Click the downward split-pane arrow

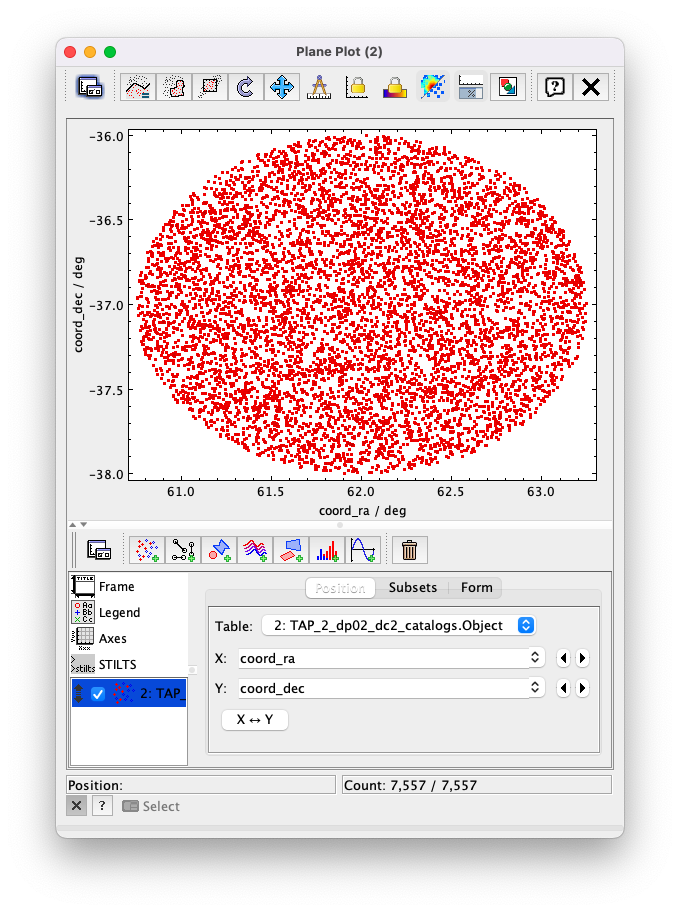pyautogui.click(x=84, y=525)
